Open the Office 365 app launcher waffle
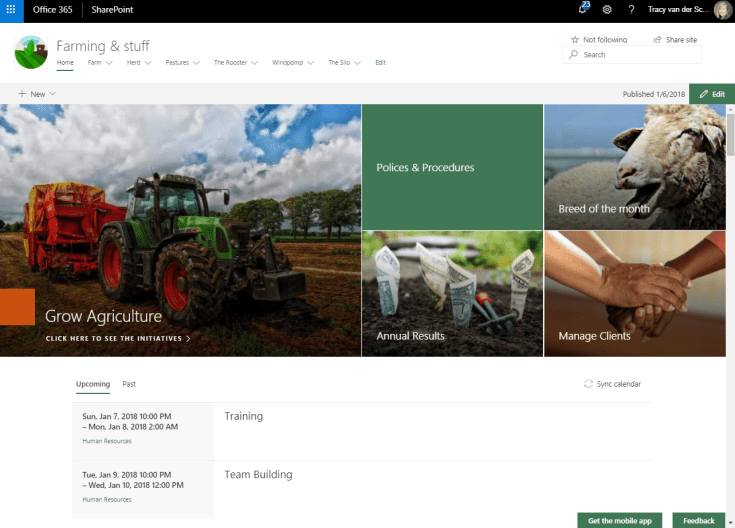This screenshot has width=735, height=528. tap(11, 9)
